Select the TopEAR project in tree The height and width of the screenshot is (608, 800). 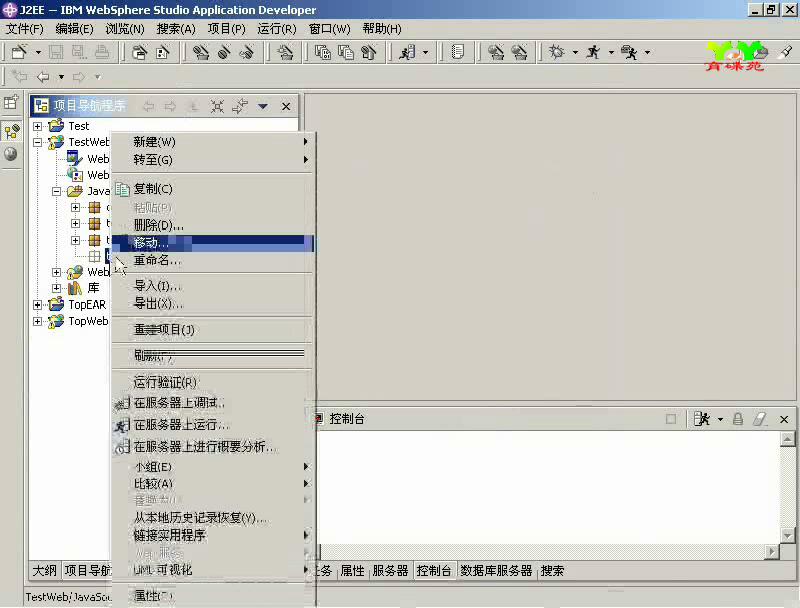pos(87,305)
